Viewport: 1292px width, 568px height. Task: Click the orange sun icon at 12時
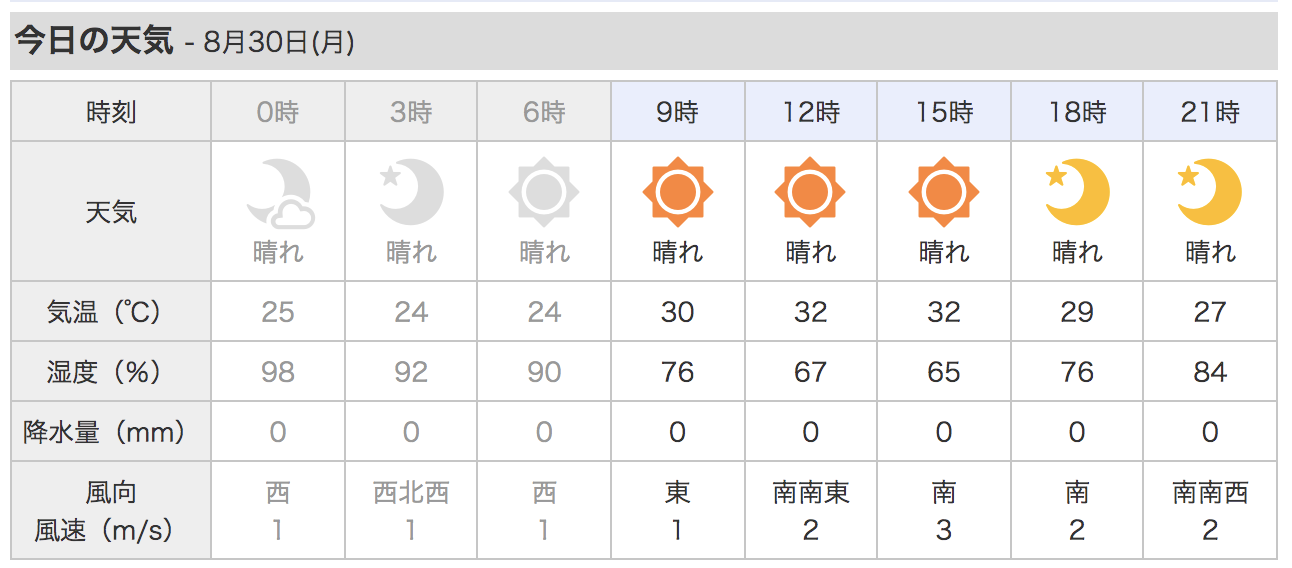click(x=810, y=192)
